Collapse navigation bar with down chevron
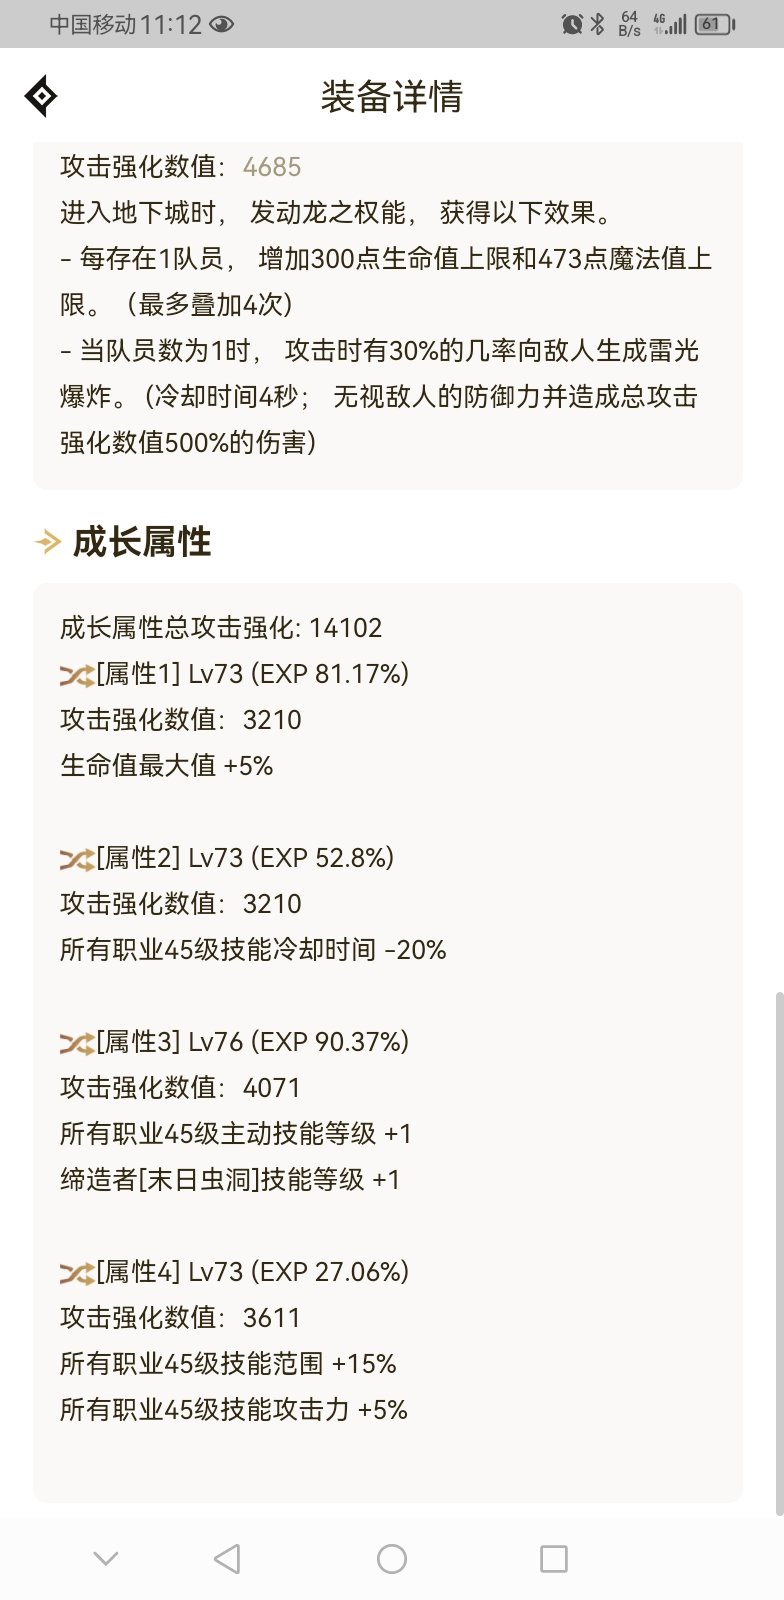Image resolution: width=784 pixels, height=1600 pixels. pos(106,1558)
